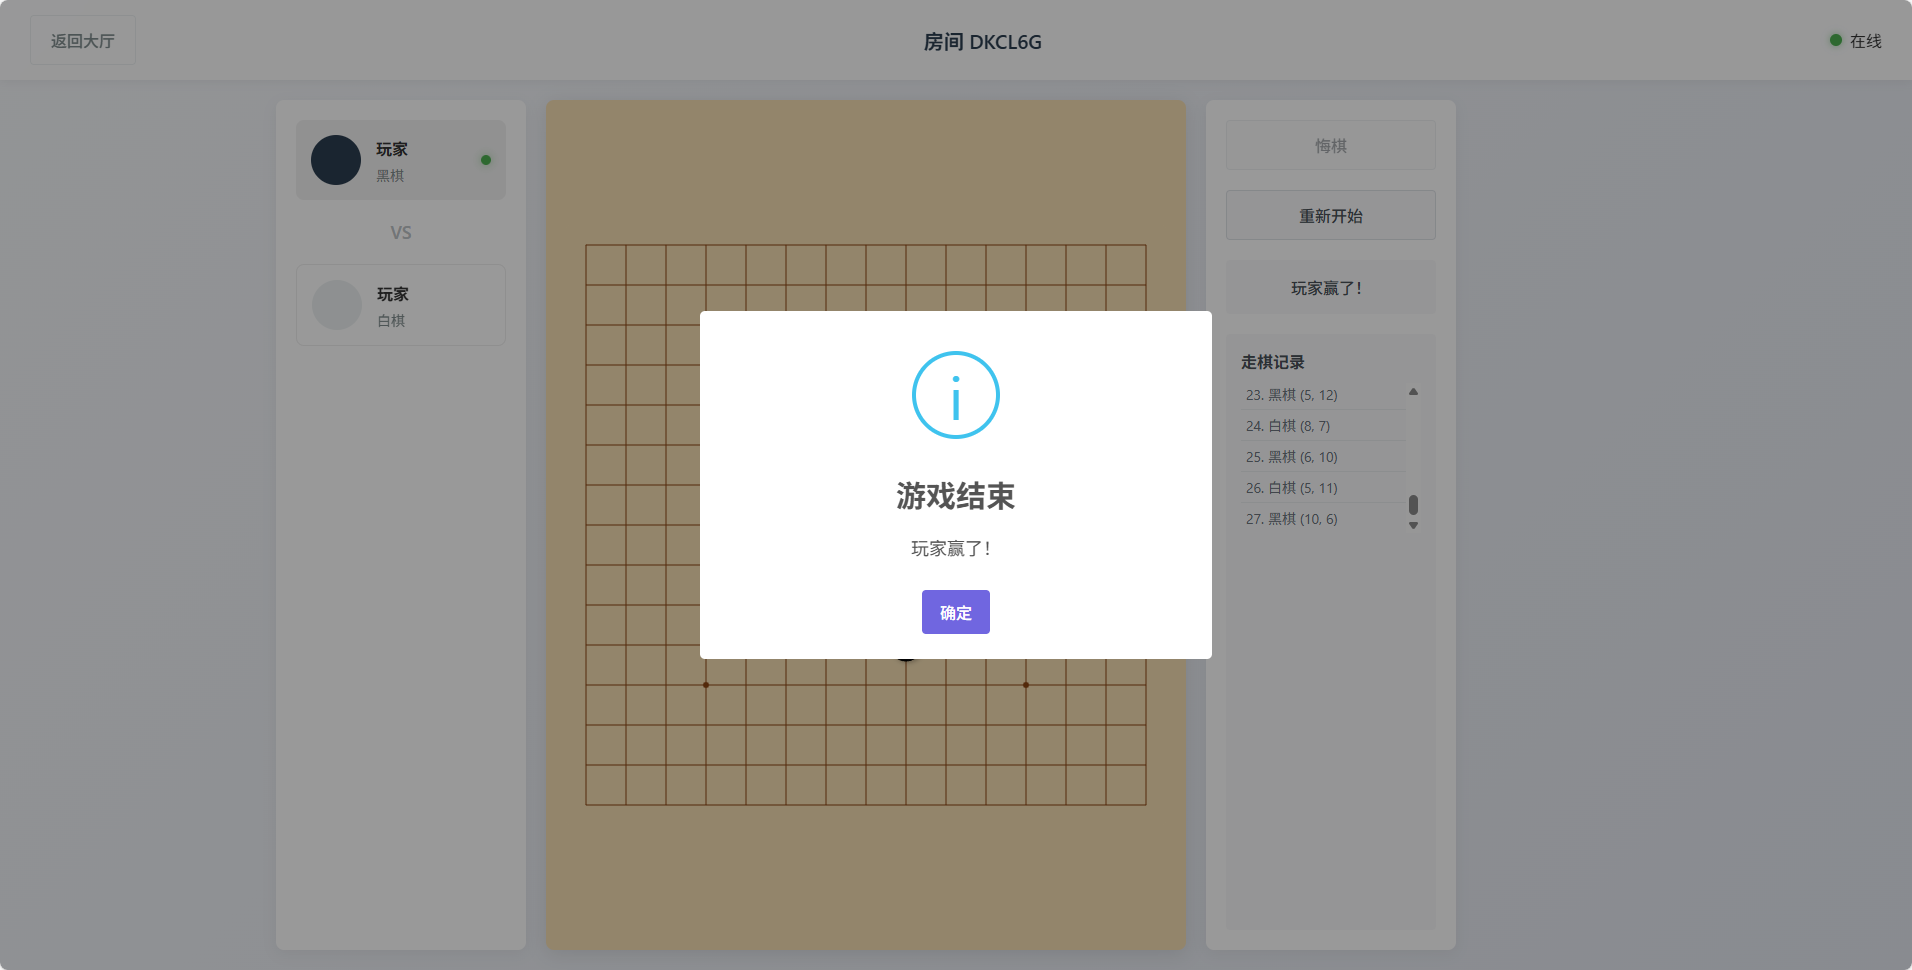Viewport: 1912px width, 970px height.
Task: Click the 玩家赢了！ status banner in sidebar
Action: (1330, 288)
